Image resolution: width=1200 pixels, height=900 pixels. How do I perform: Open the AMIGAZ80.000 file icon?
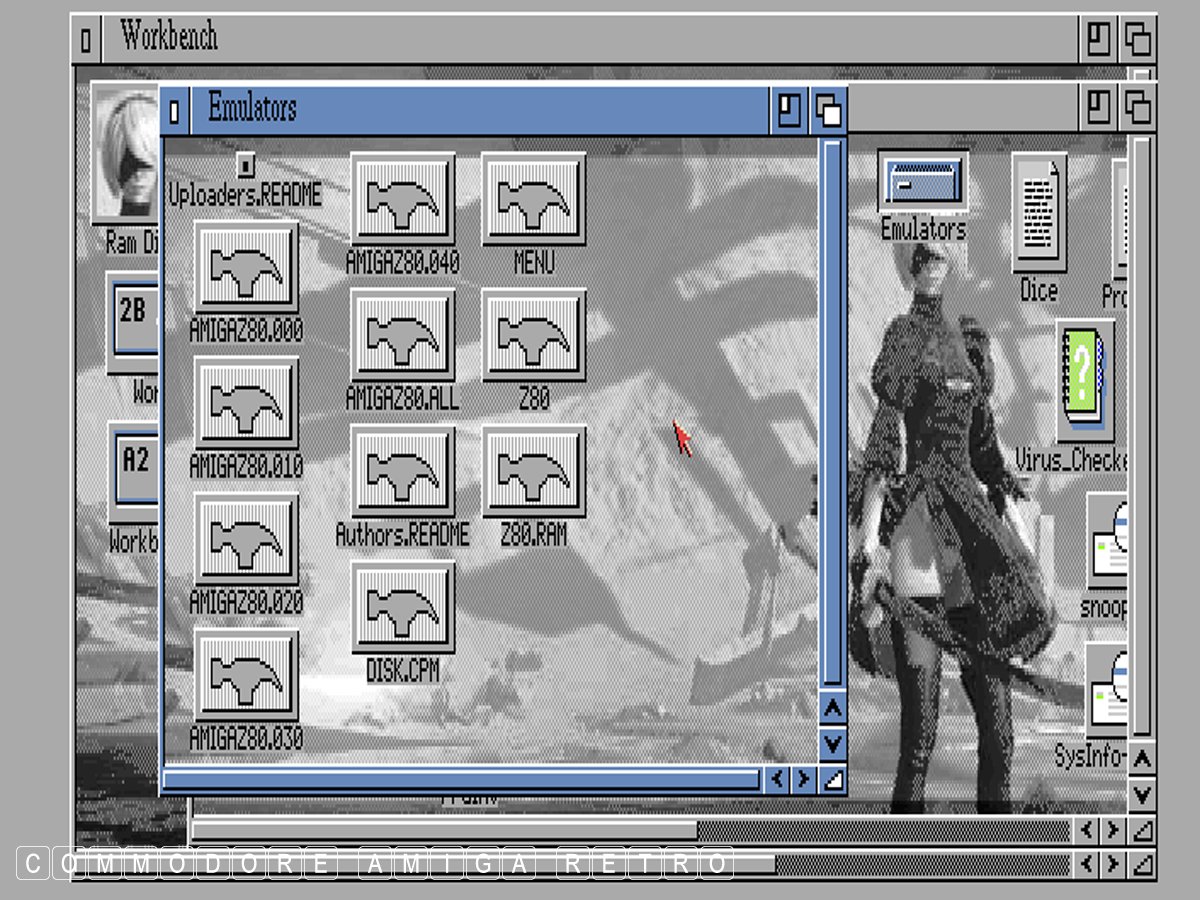tap(246, 267)
